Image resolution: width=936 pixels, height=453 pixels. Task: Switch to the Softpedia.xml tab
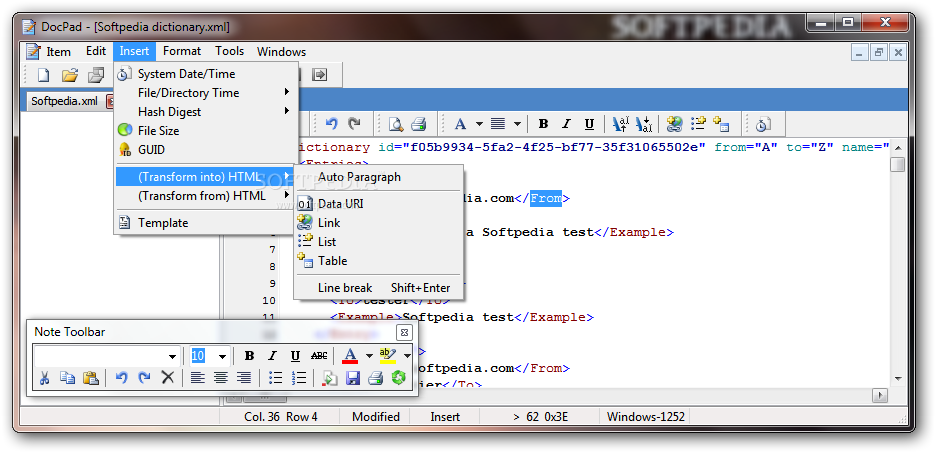pos(64,101)
